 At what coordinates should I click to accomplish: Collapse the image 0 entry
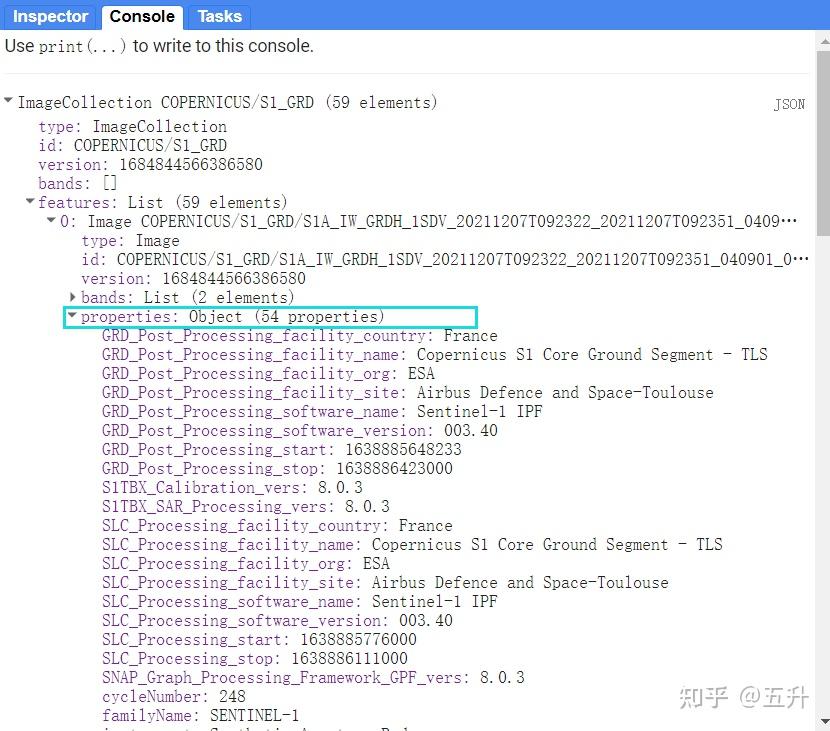point(51,220)
